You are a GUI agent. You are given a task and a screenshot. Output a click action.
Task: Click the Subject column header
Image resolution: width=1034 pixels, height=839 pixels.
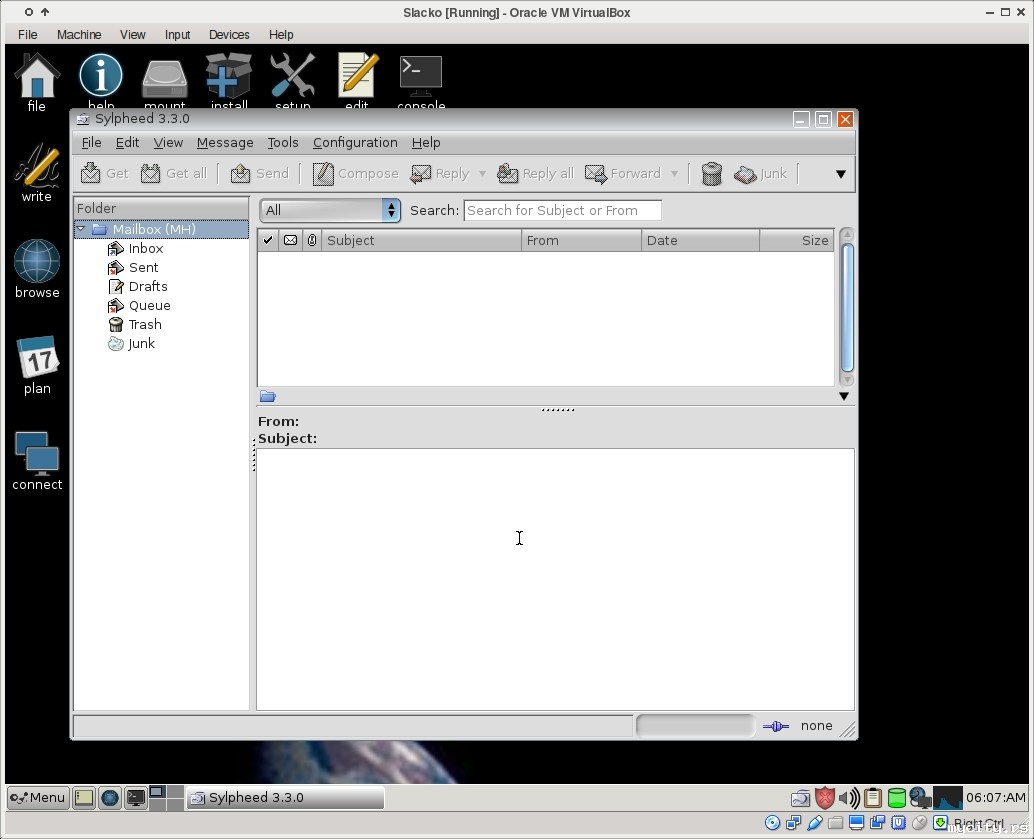tap(420, 240)
